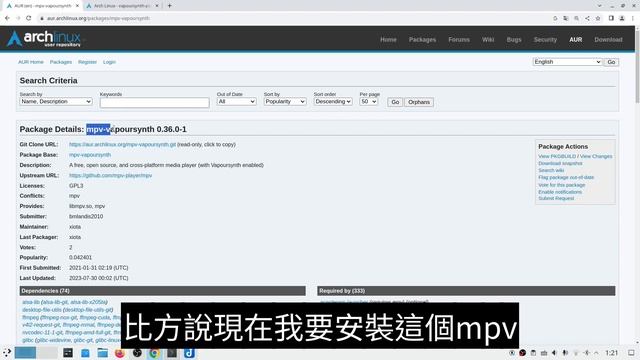Click the Packages sub-navigation link
This screenshot has height=360, width=640.
[61, 62]
